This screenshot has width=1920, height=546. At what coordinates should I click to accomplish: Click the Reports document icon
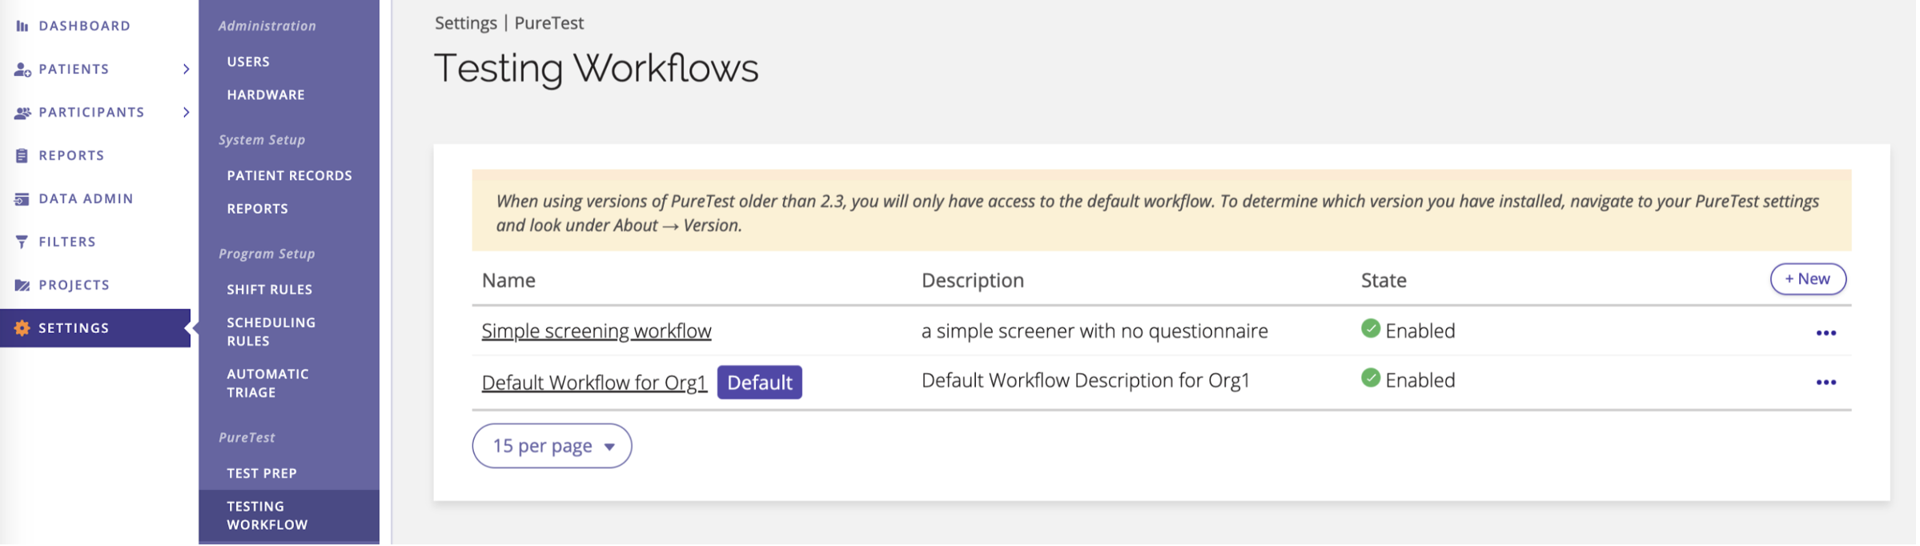point(22,155)
